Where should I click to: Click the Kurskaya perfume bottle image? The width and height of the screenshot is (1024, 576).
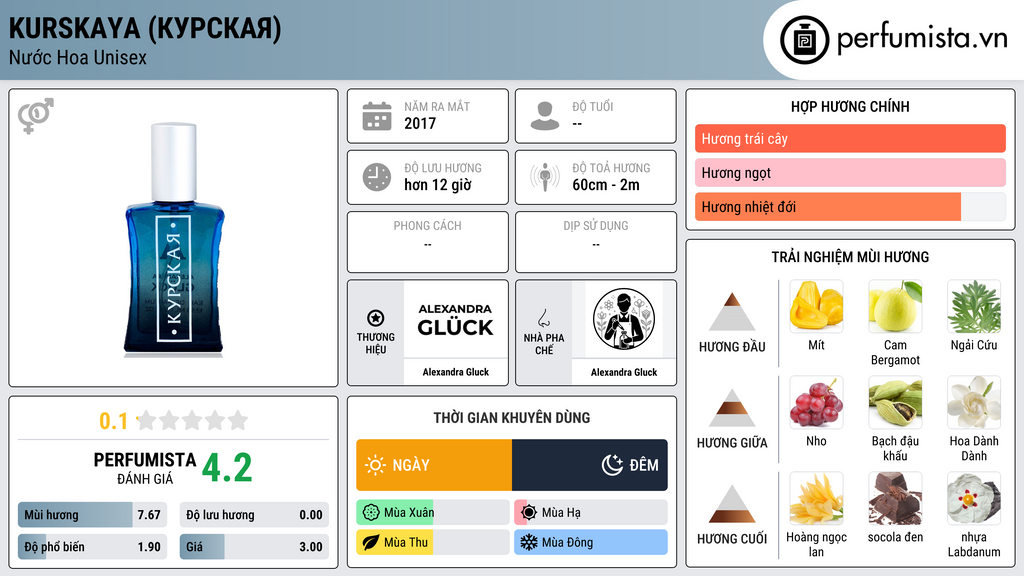(x=174, y=240)
